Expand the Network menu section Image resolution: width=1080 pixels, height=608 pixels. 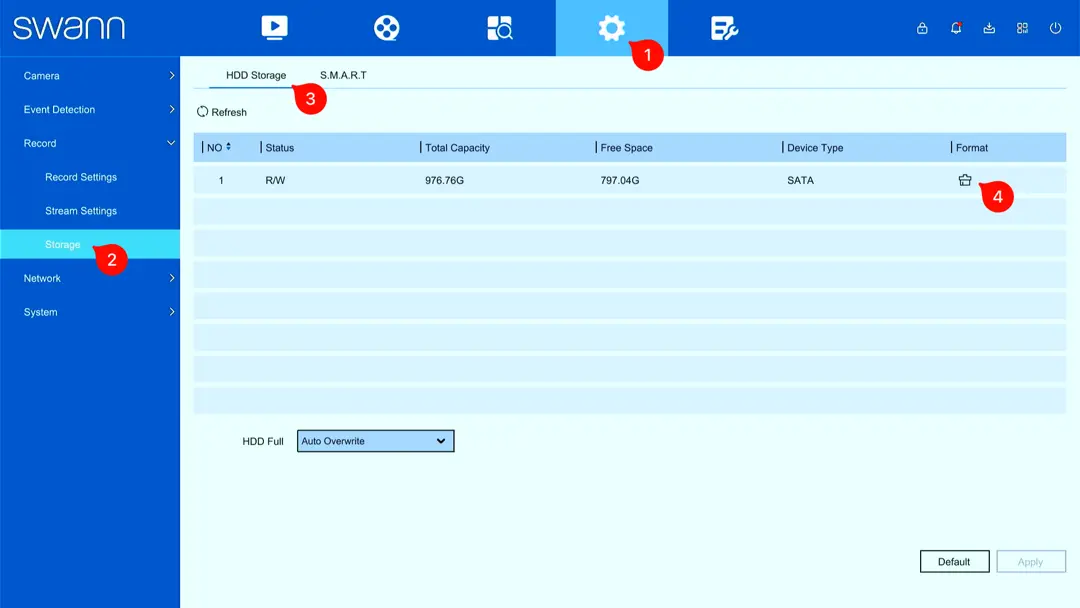coord(90,278)
